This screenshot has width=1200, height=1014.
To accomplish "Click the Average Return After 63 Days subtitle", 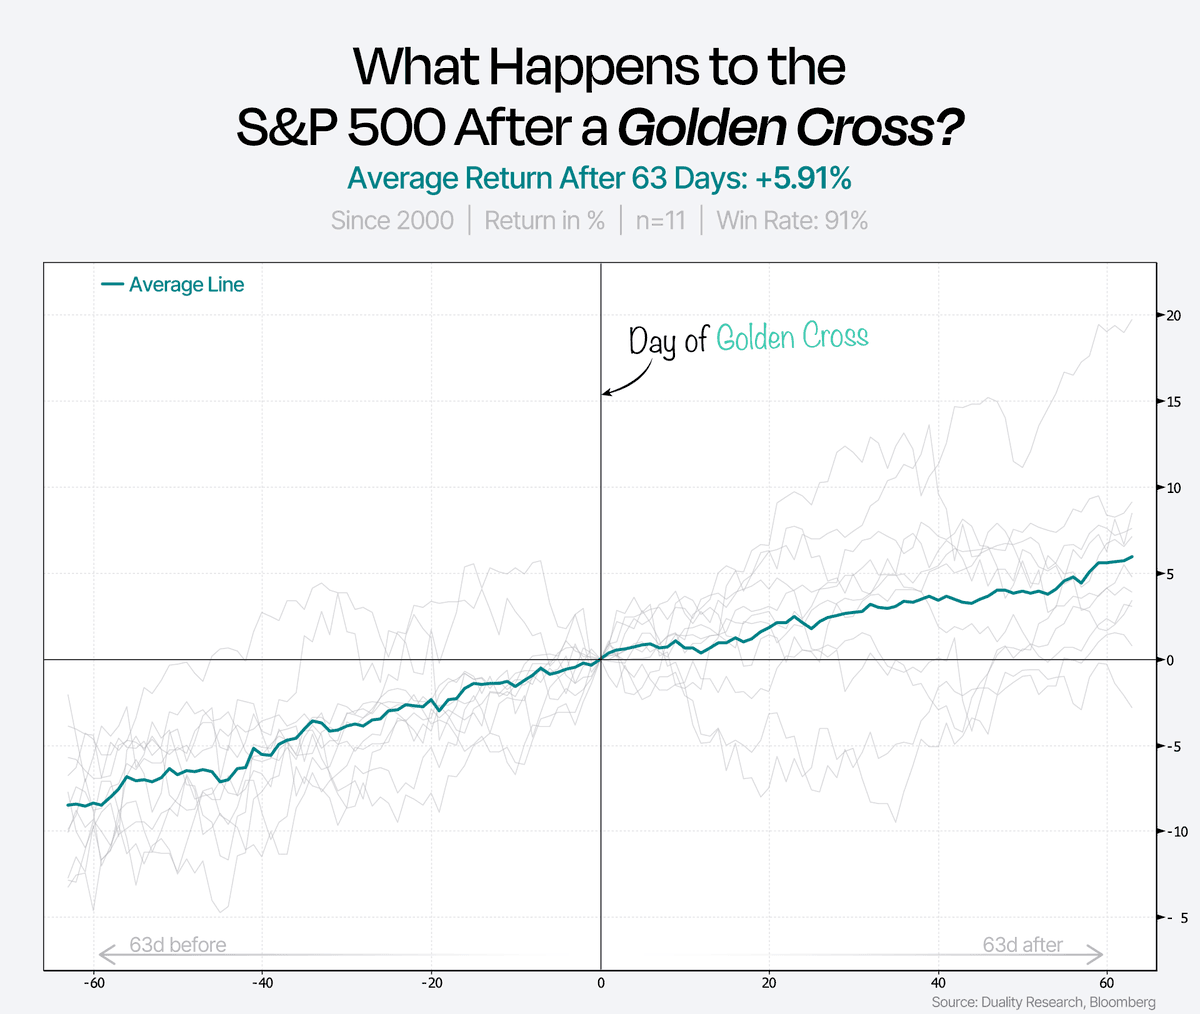I will (599, 179).
